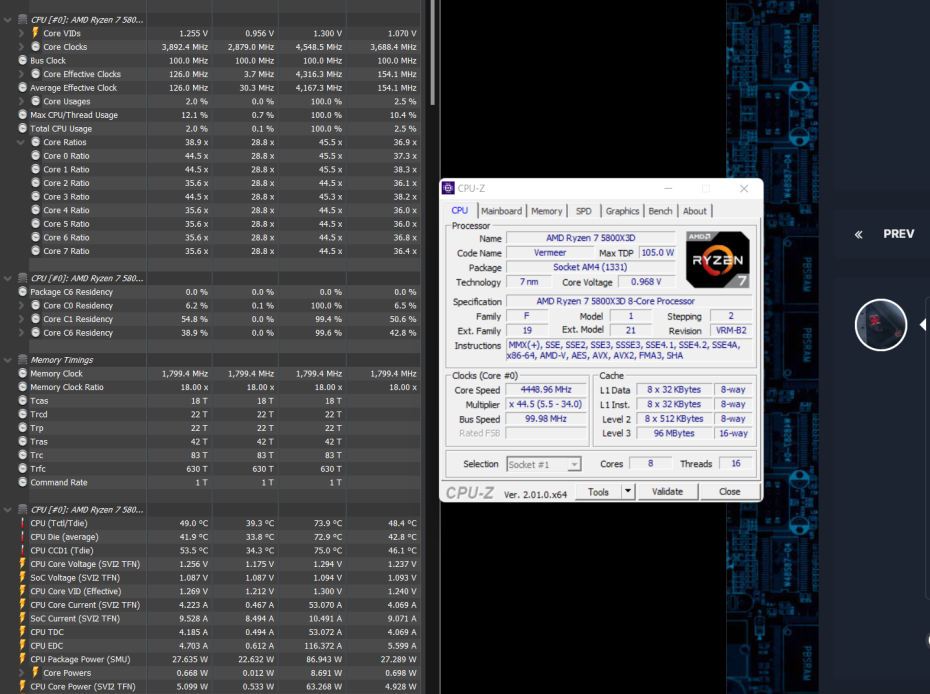The width and height of the screenshot is (930, 694).
Task: Click the Trfc timing sensor icon
Action: tap(23, 469)
